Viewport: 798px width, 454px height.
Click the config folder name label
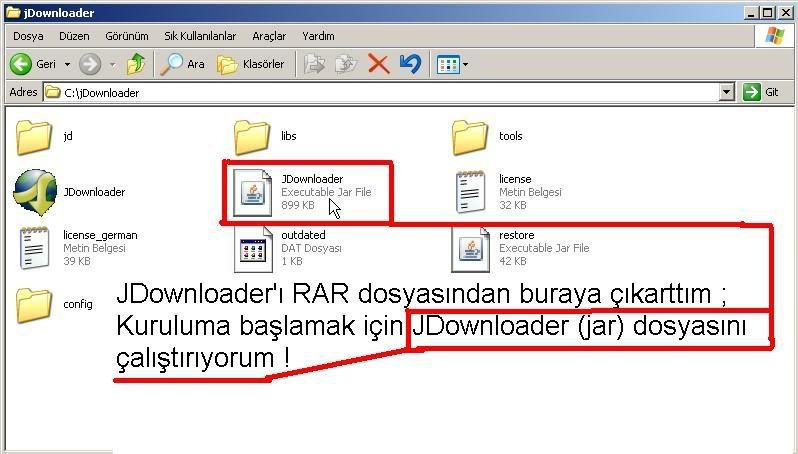coord(78,304)
